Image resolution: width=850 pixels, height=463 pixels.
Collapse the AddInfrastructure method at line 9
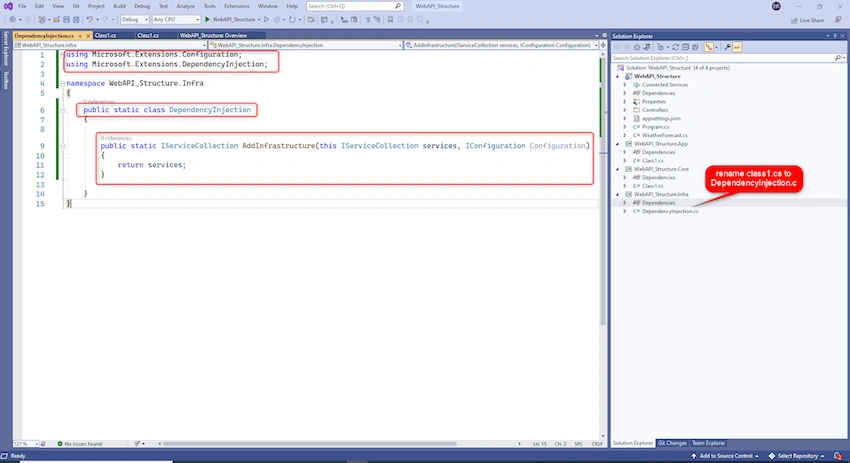62,146
